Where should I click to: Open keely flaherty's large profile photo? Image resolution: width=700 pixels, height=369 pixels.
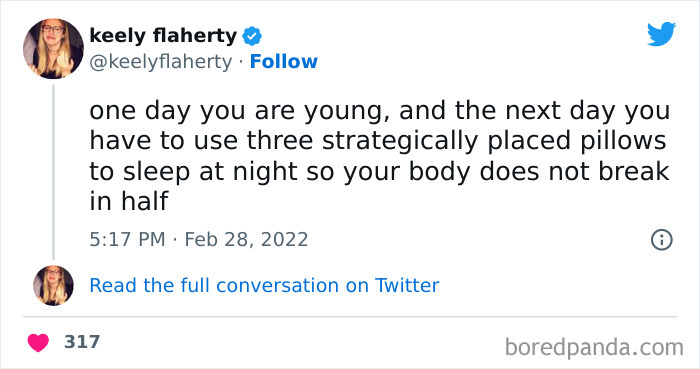tap(53, 49)
